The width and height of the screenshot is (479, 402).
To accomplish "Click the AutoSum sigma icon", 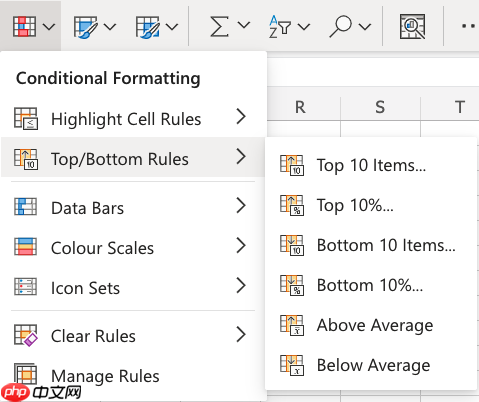I will pos(219,26).
